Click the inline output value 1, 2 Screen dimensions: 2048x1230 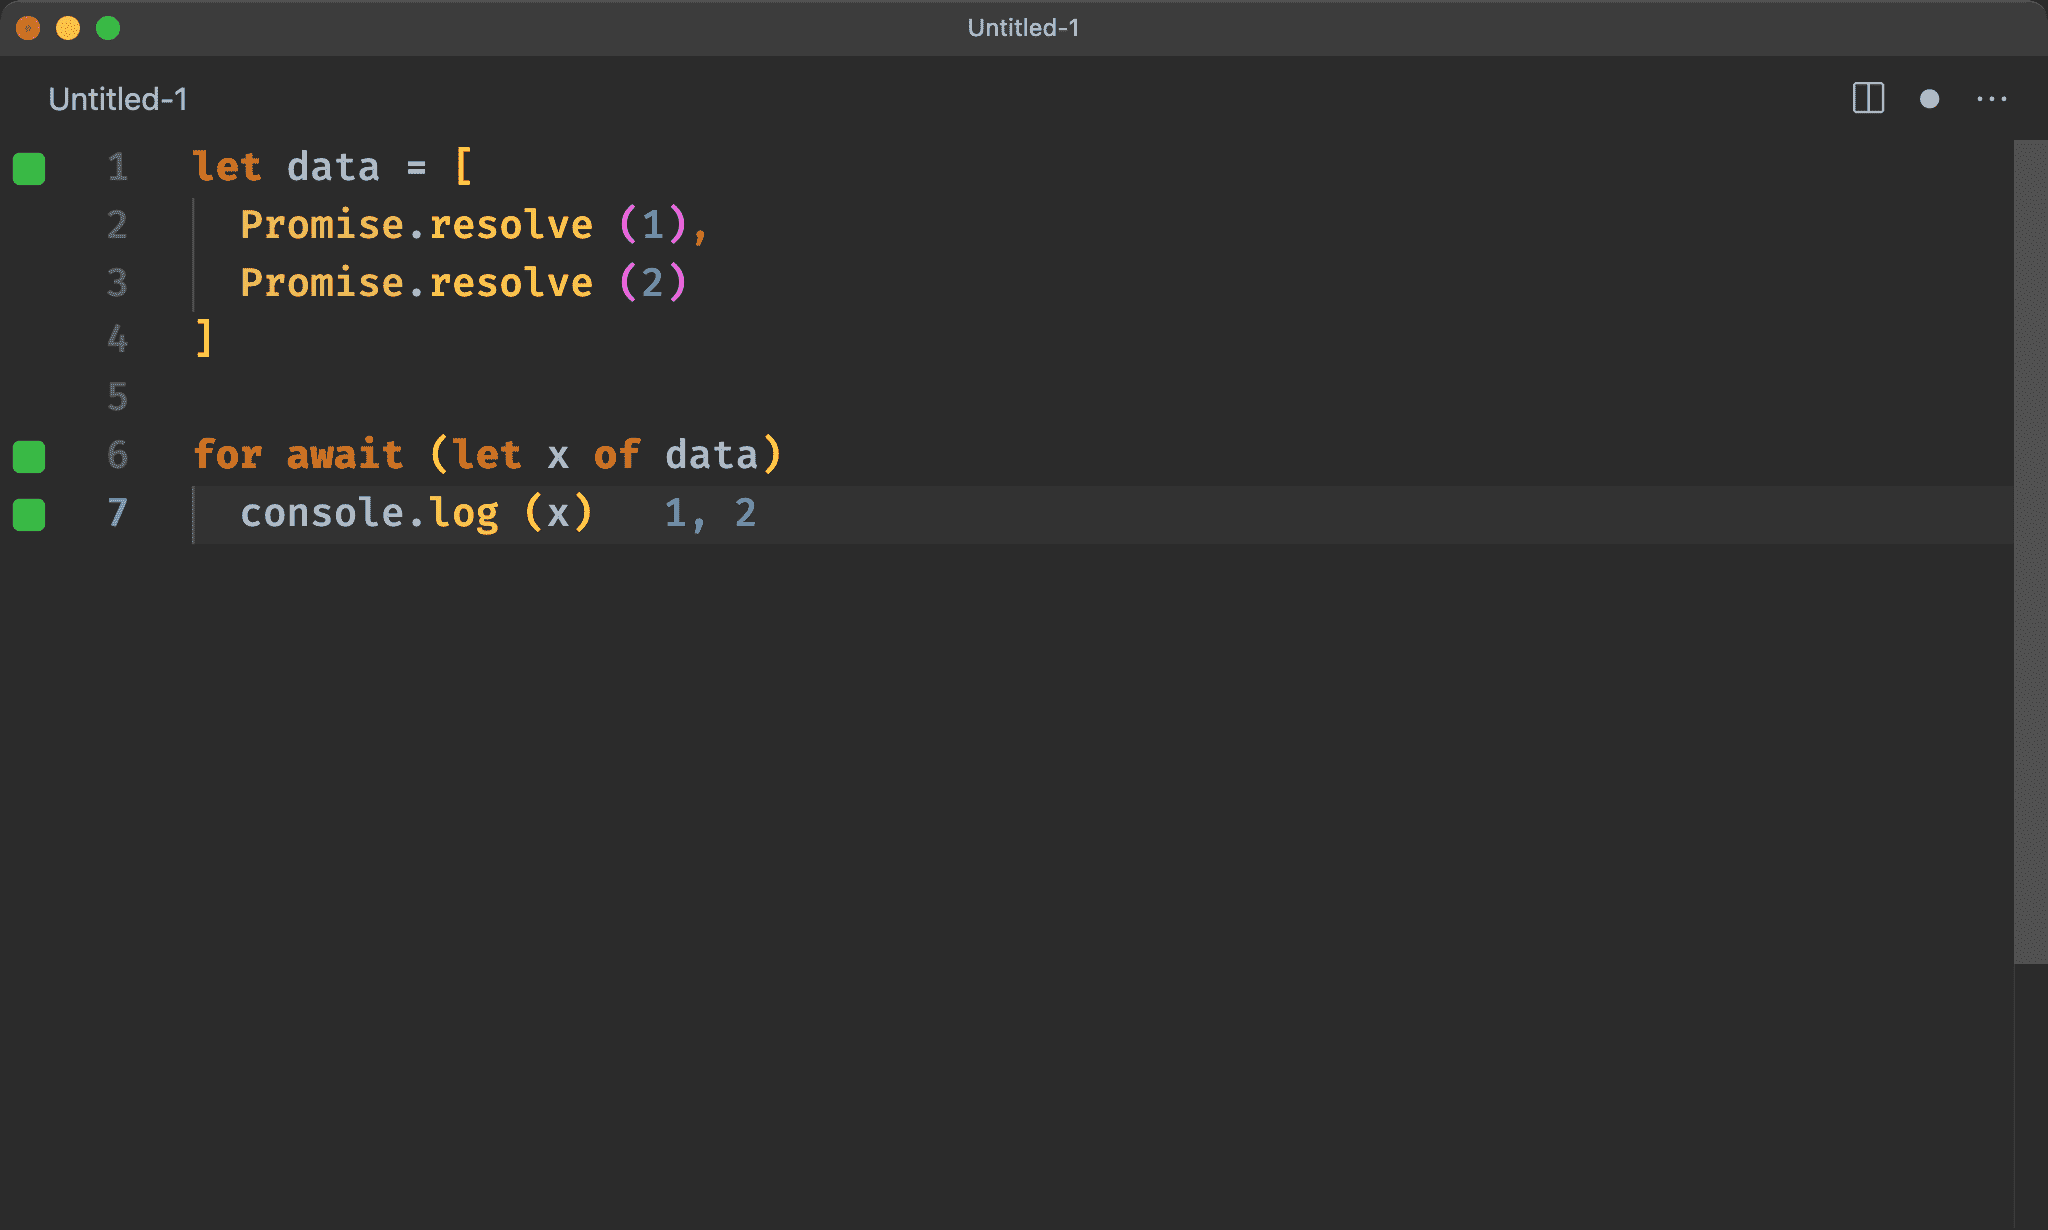coord(710,513)
